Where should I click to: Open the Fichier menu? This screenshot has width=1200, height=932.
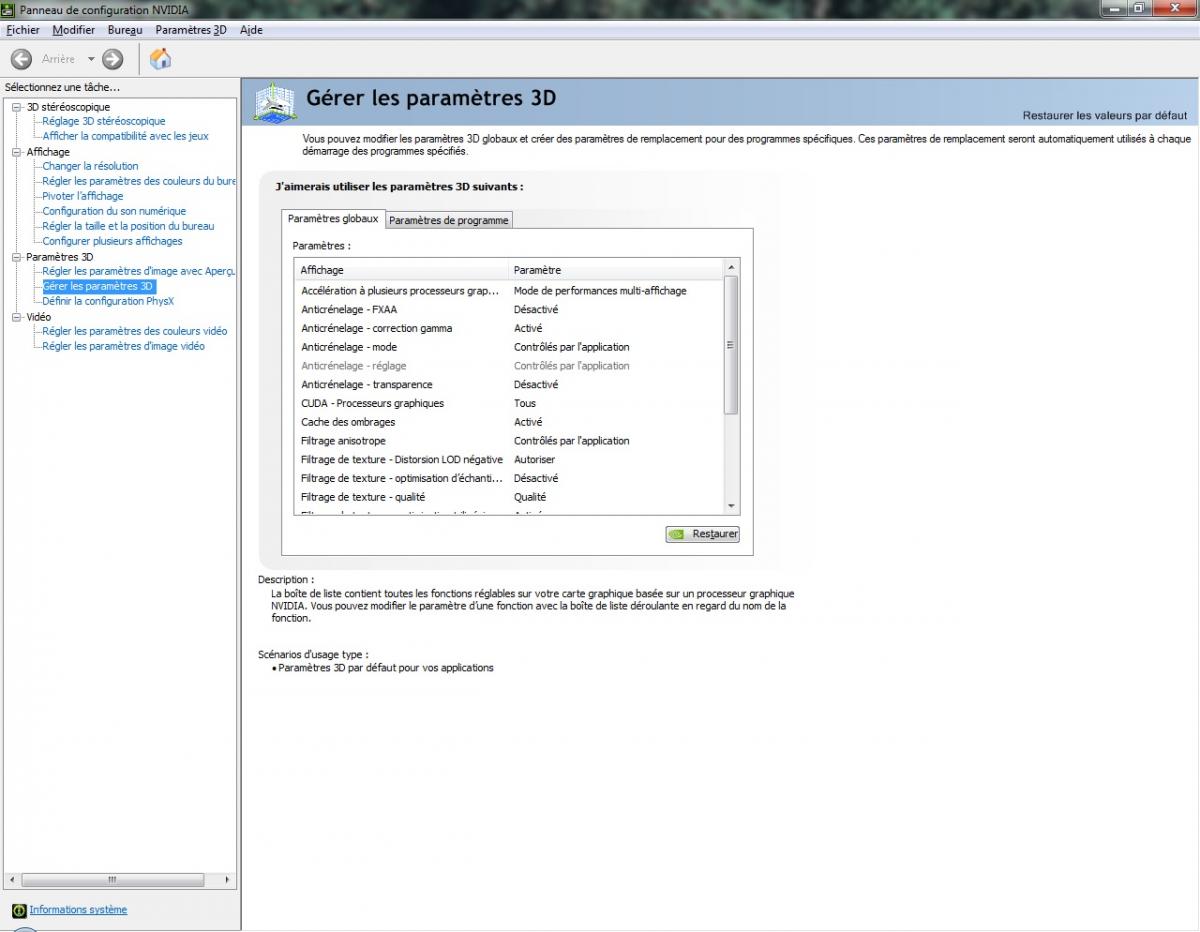point(22,30)
